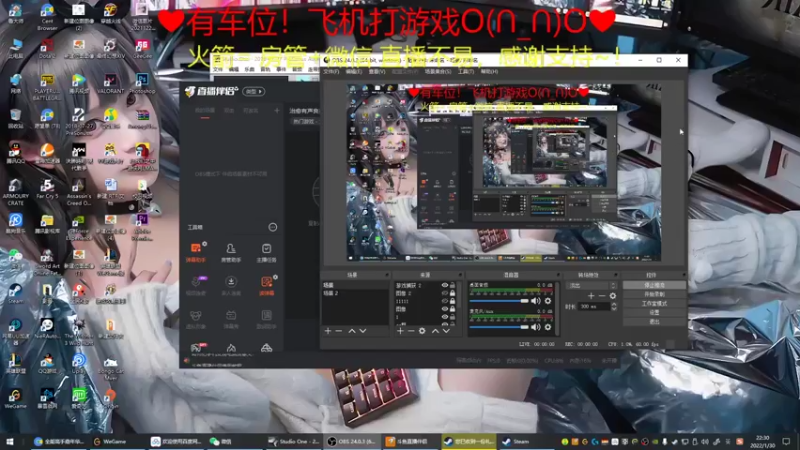Toggle visibility eye of 图像 2 source

tap(444, 293)
